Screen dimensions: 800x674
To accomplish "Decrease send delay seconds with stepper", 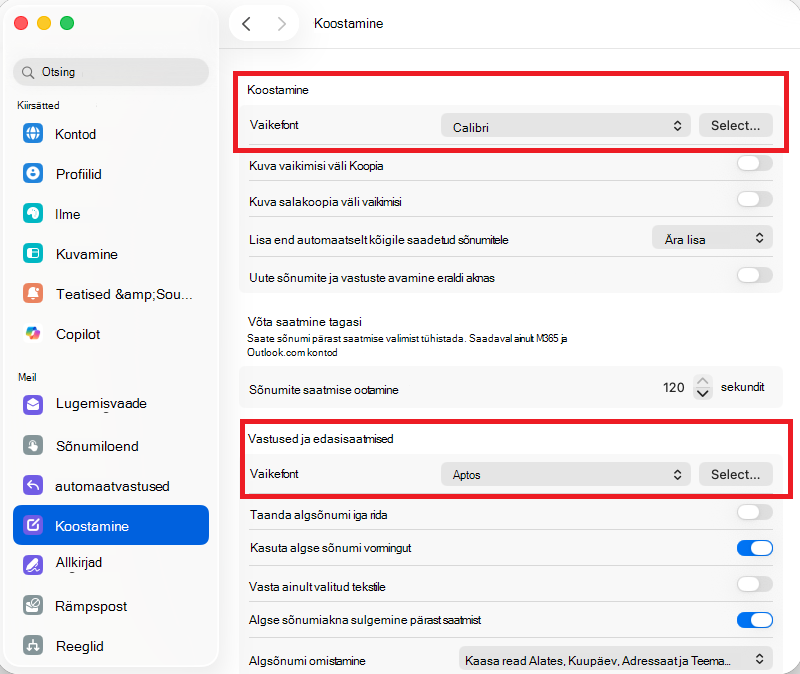I will click(703, 393).
